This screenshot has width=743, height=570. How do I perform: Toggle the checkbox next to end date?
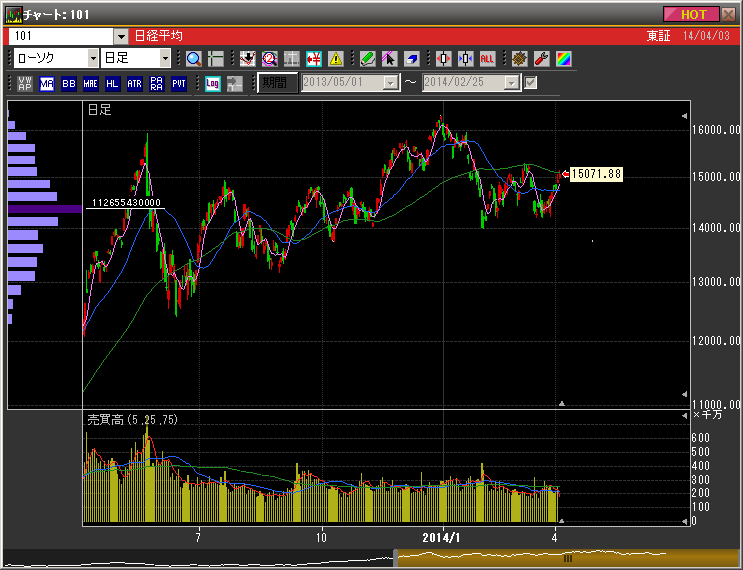[x=531, y=83]
